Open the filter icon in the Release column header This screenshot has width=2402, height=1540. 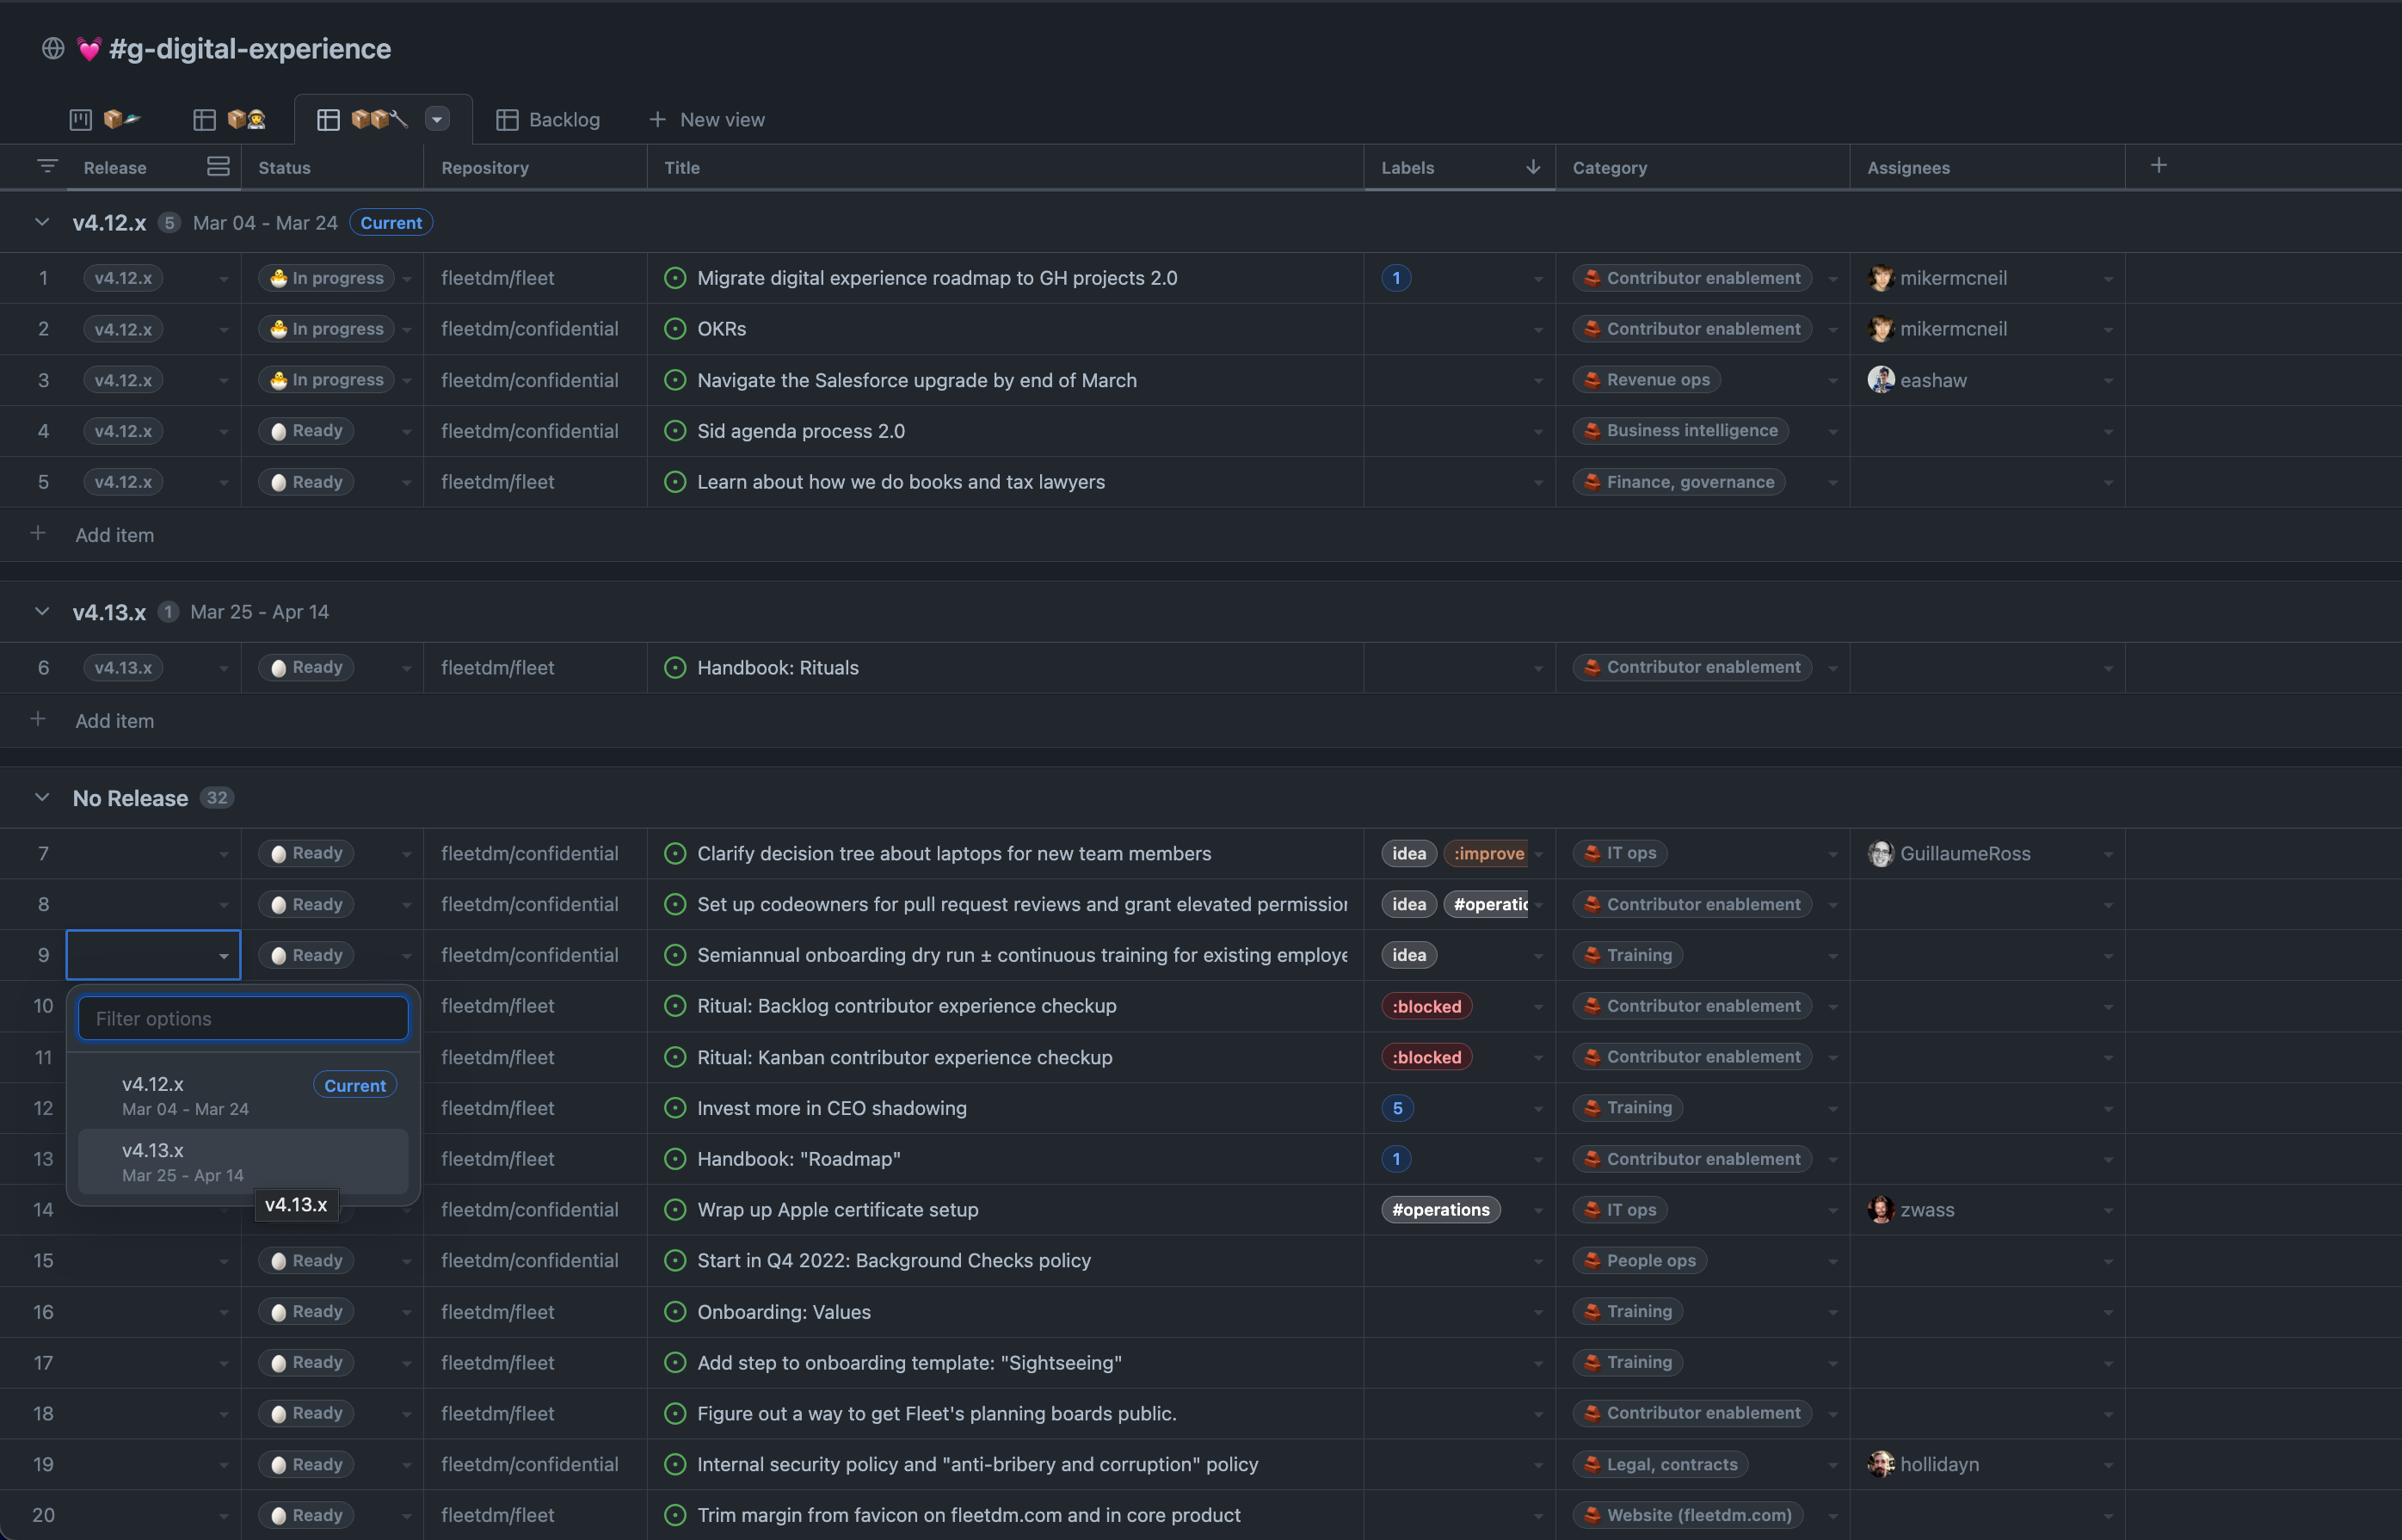(x=47, y=166)
